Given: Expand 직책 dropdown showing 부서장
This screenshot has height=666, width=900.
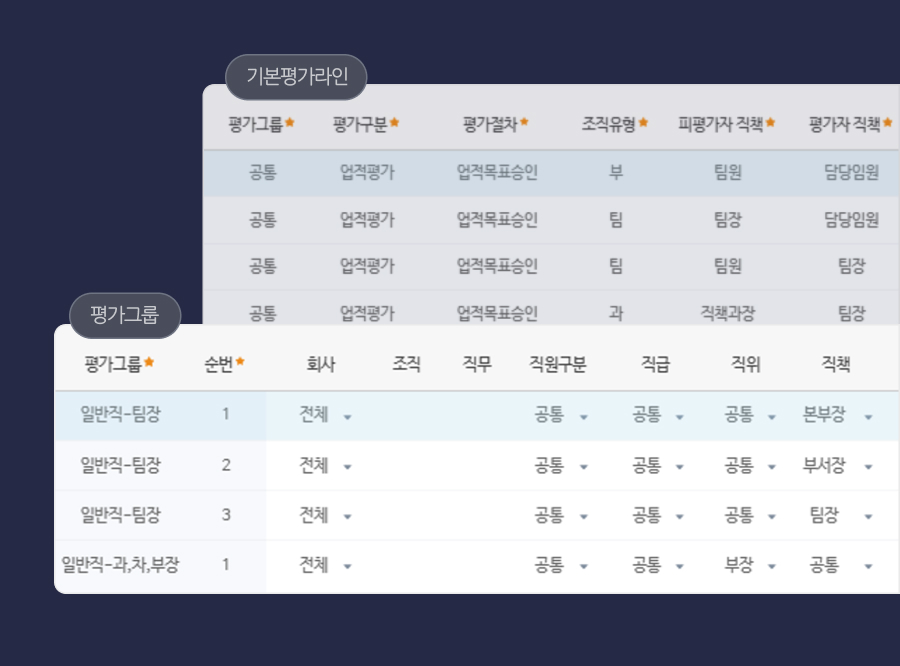Looking at the screenshot, I should coord(837,465).
